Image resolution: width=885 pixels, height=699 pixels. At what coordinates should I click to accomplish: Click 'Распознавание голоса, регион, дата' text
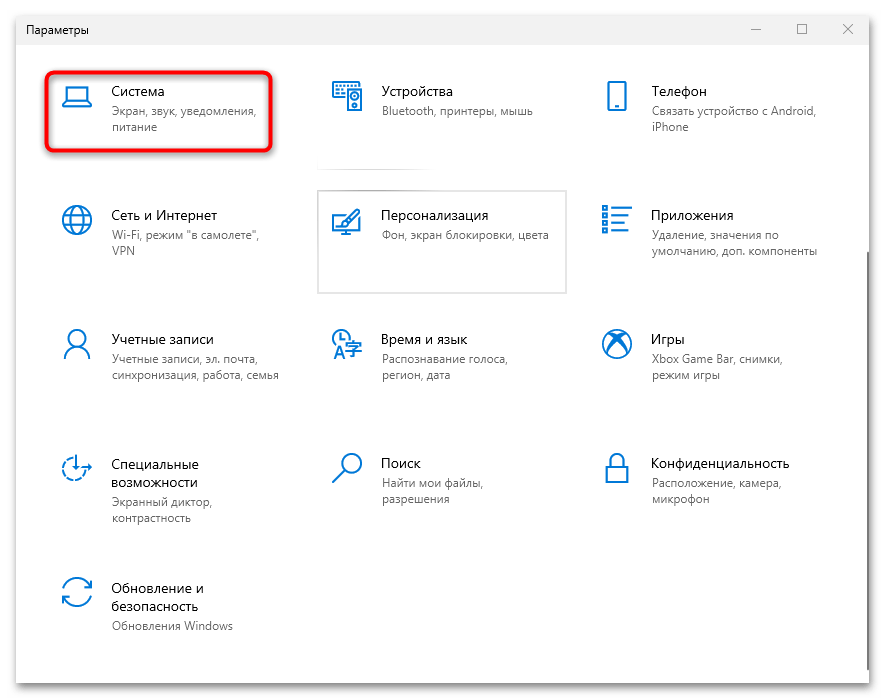(x=445, y=367)
